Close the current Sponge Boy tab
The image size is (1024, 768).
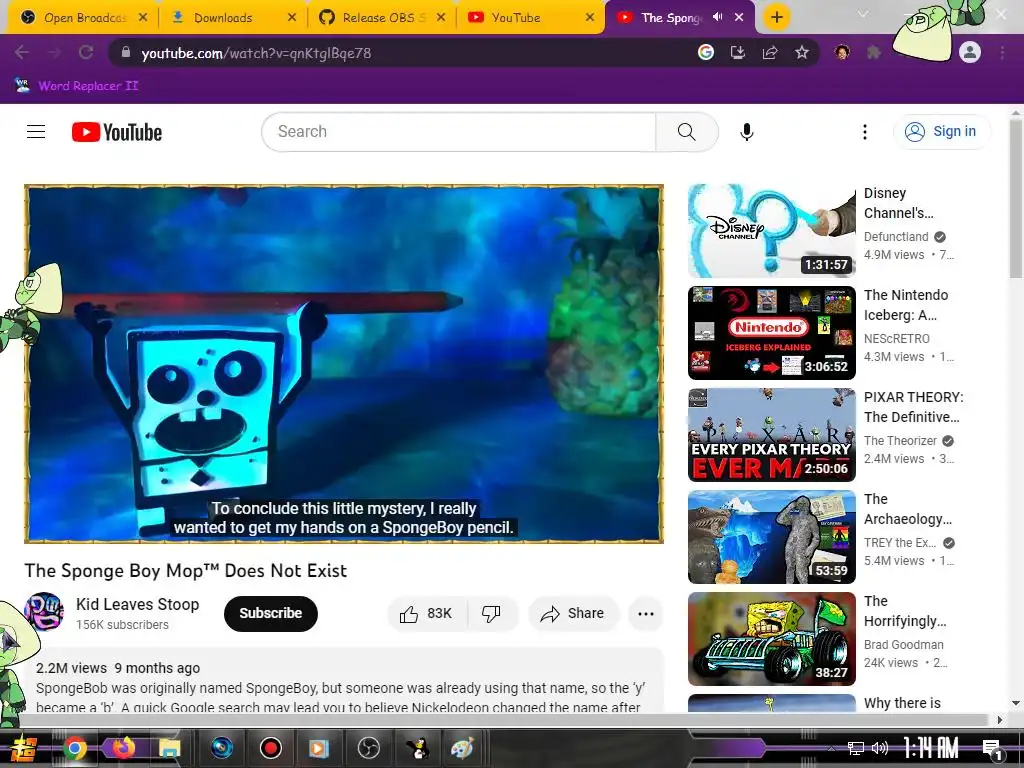point(739,17)
